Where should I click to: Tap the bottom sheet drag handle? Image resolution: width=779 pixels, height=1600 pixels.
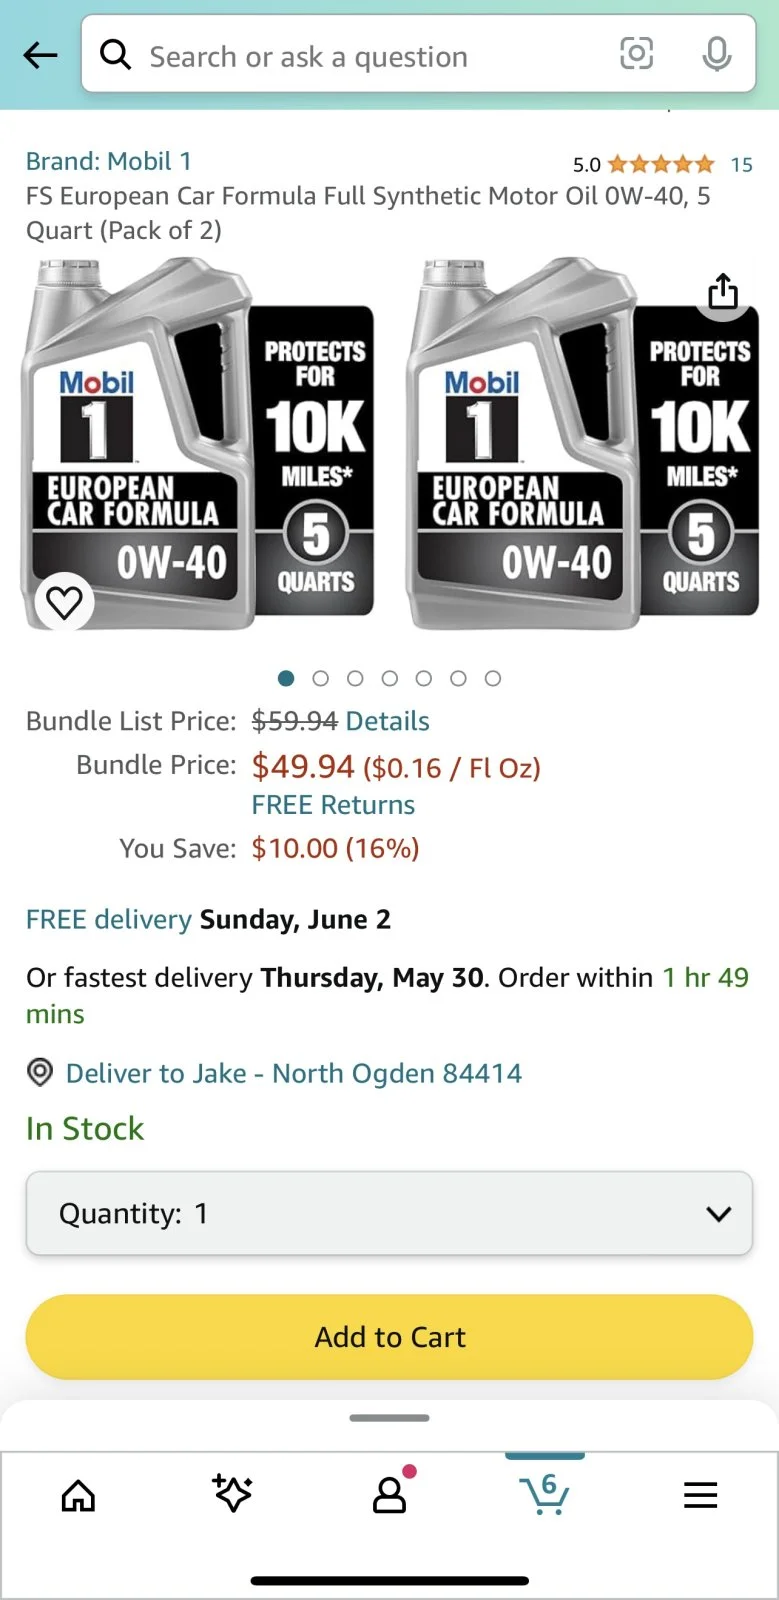coord(389,1417)
